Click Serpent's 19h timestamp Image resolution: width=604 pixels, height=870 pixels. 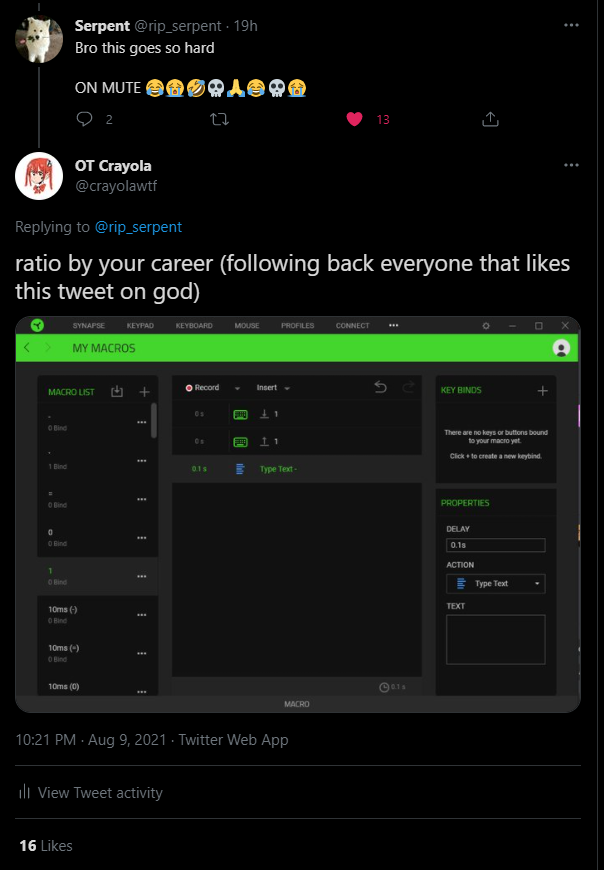coord(245,25)
